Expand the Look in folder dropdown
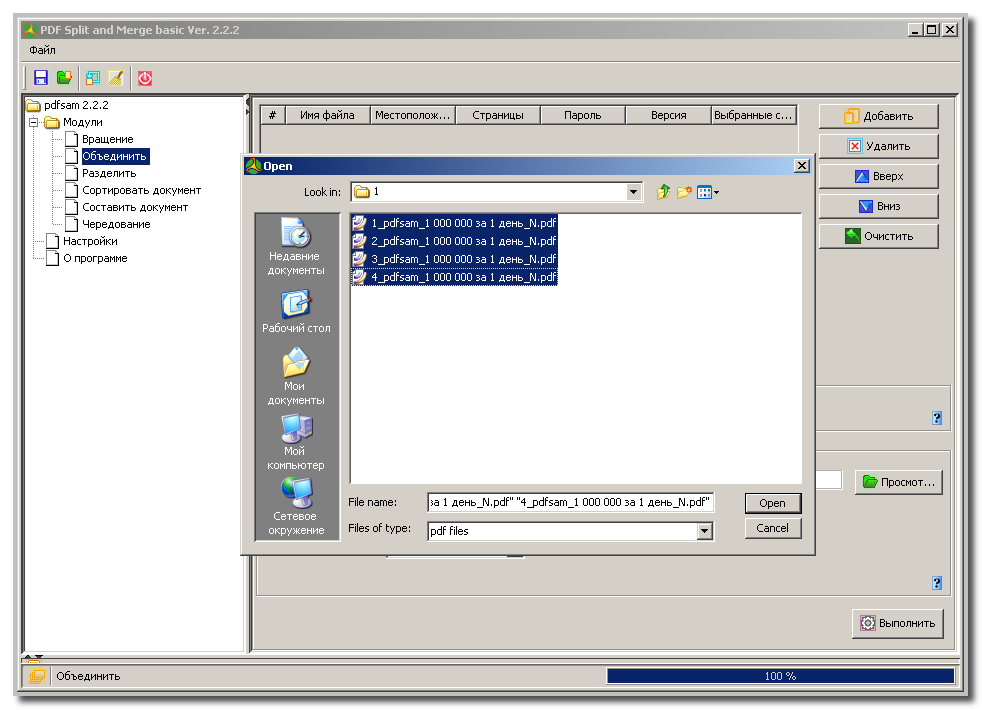This screenshot has width=982, height=710. (634, 192)
